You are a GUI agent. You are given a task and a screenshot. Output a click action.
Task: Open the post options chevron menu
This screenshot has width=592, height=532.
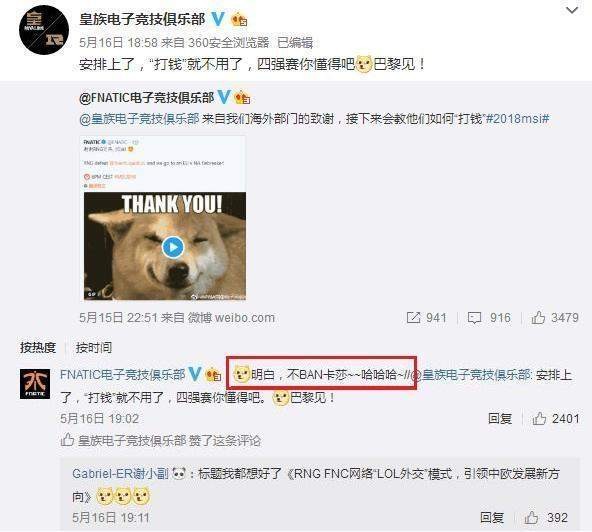572,10
